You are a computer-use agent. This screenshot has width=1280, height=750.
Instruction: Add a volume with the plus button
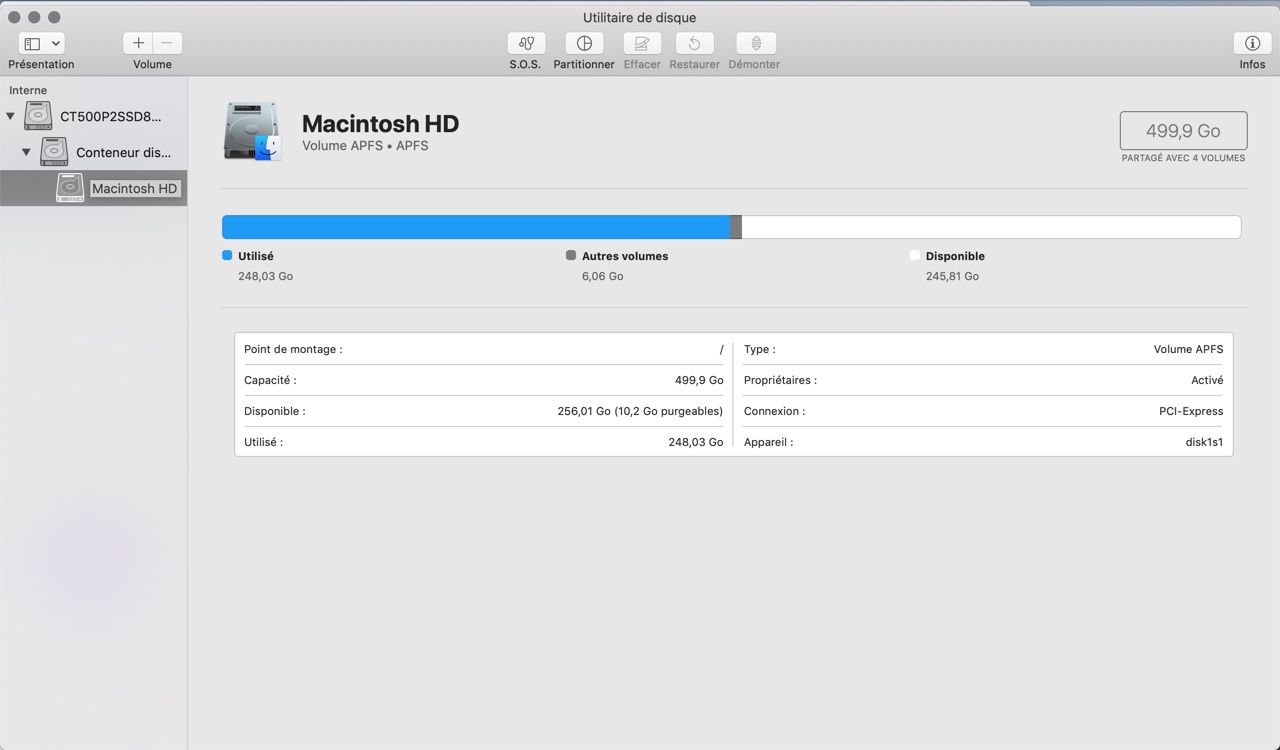click(x=138, y=43)
